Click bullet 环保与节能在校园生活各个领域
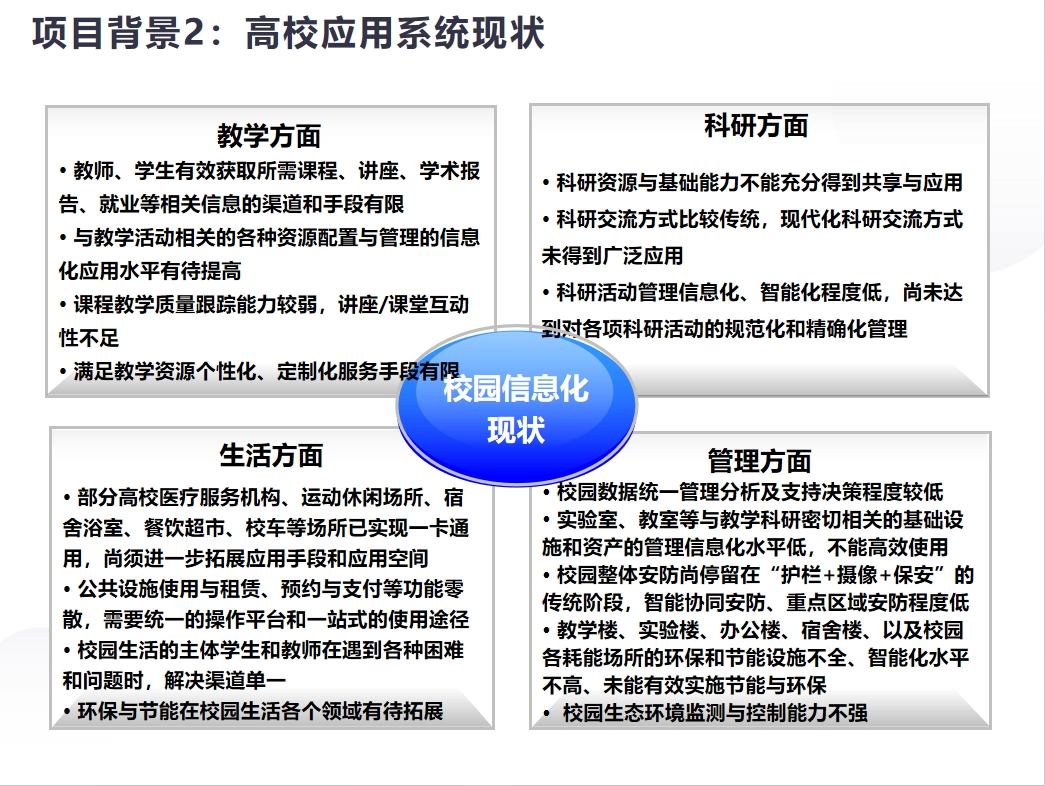 253,711
